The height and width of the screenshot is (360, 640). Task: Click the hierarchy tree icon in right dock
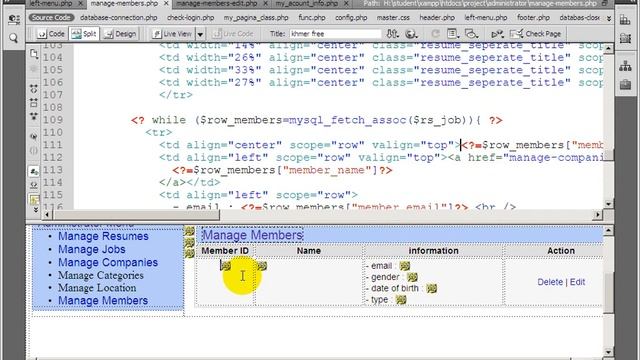[x=625, y=66]
